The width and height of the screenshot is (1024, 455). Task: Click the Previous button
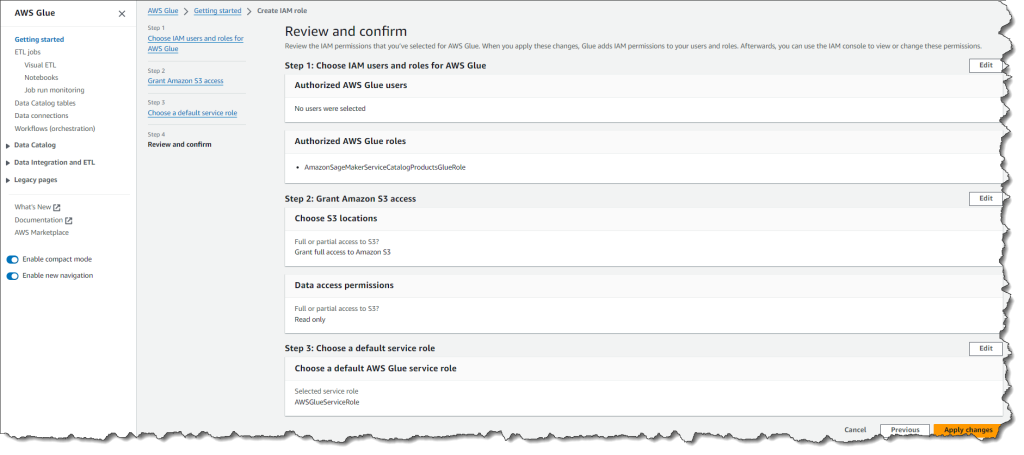pyautogui.click(x=904, y=430)
